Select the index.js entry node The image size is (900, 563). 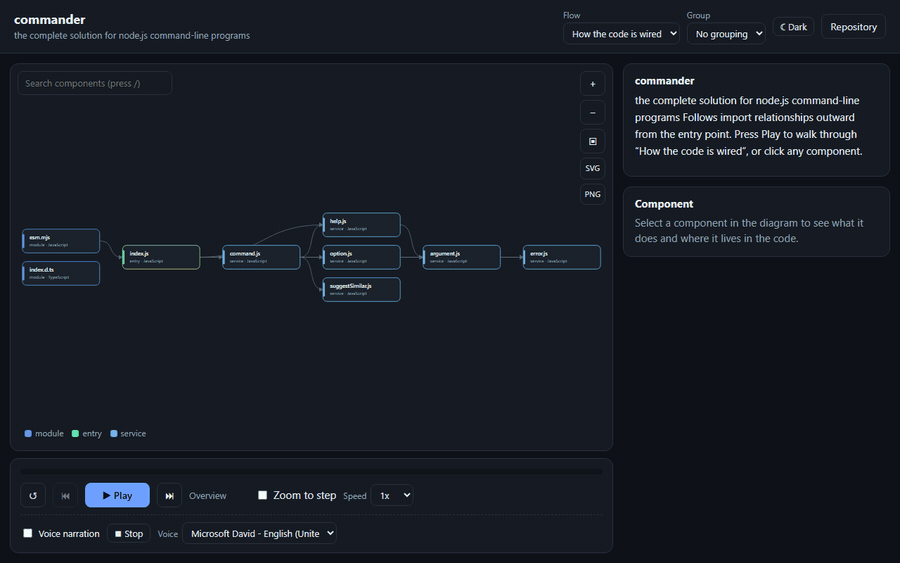(x=161, y=257)
